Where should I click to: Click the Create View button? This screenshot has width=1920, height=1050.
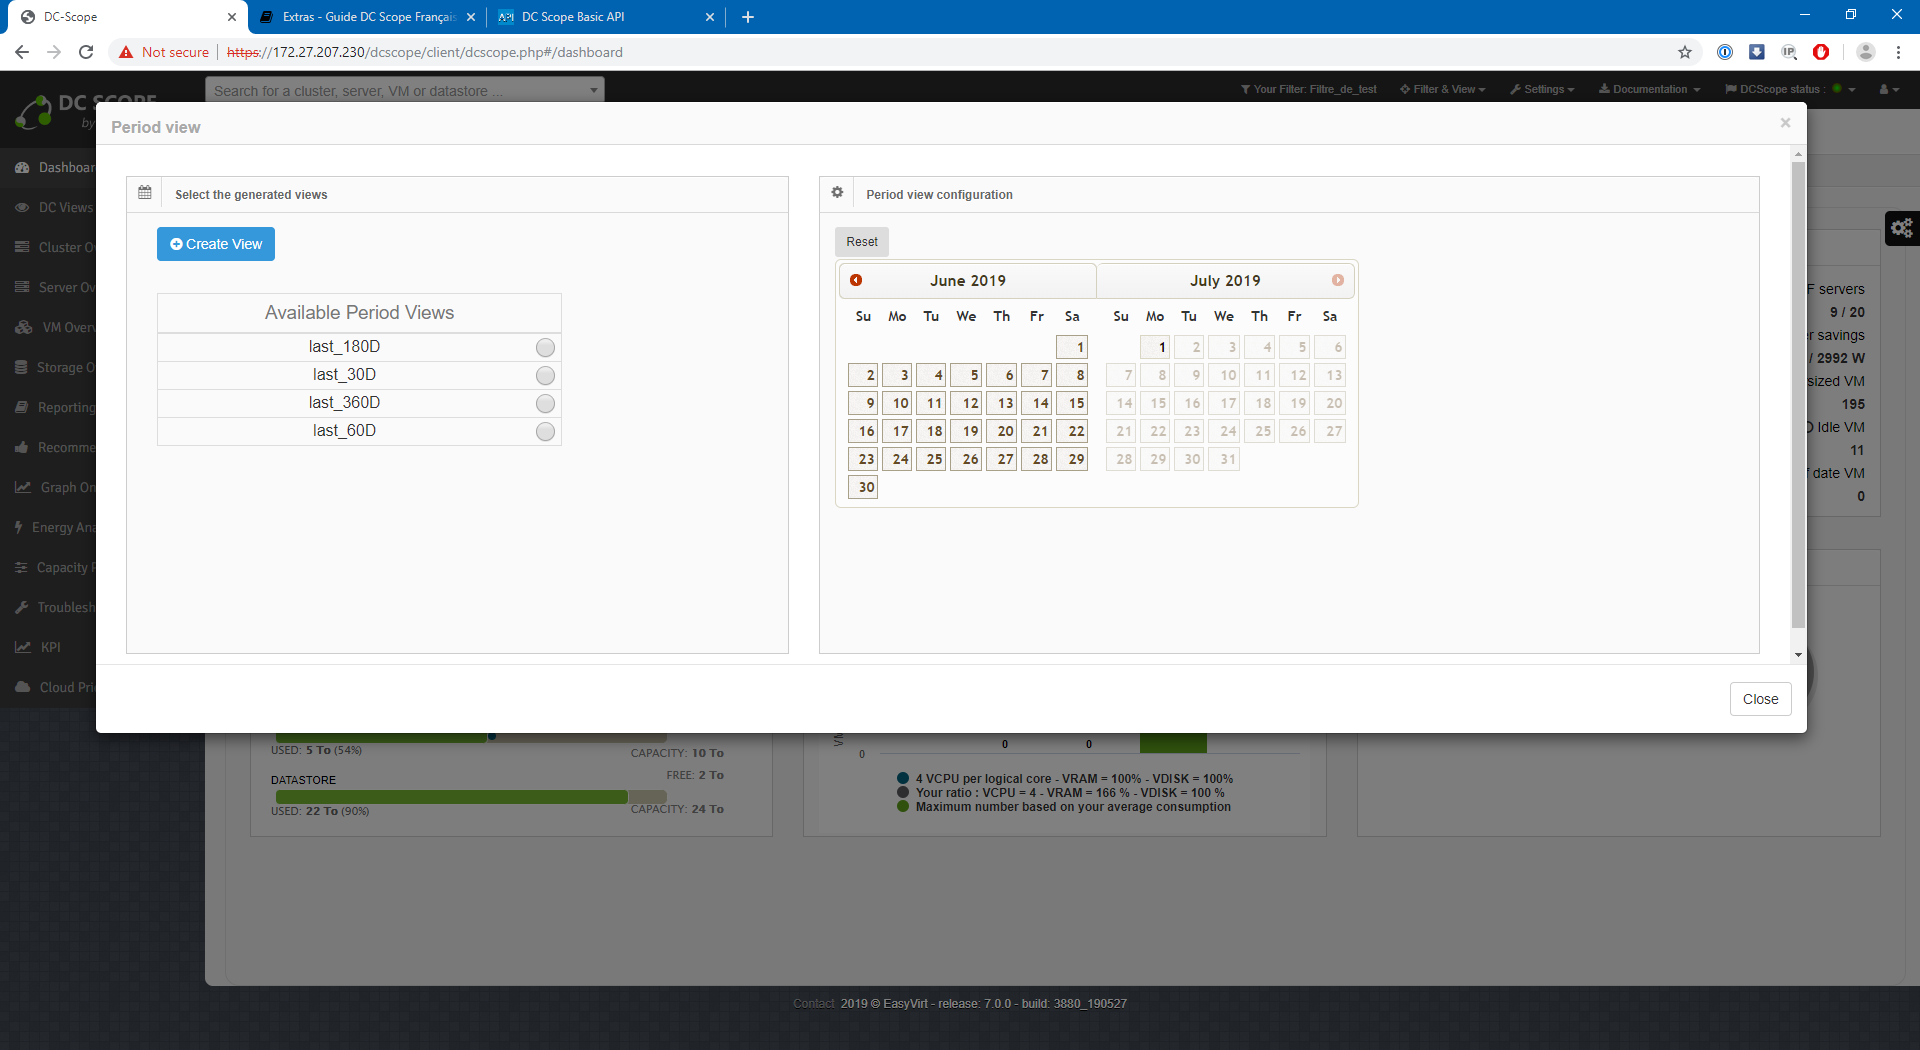216,244
